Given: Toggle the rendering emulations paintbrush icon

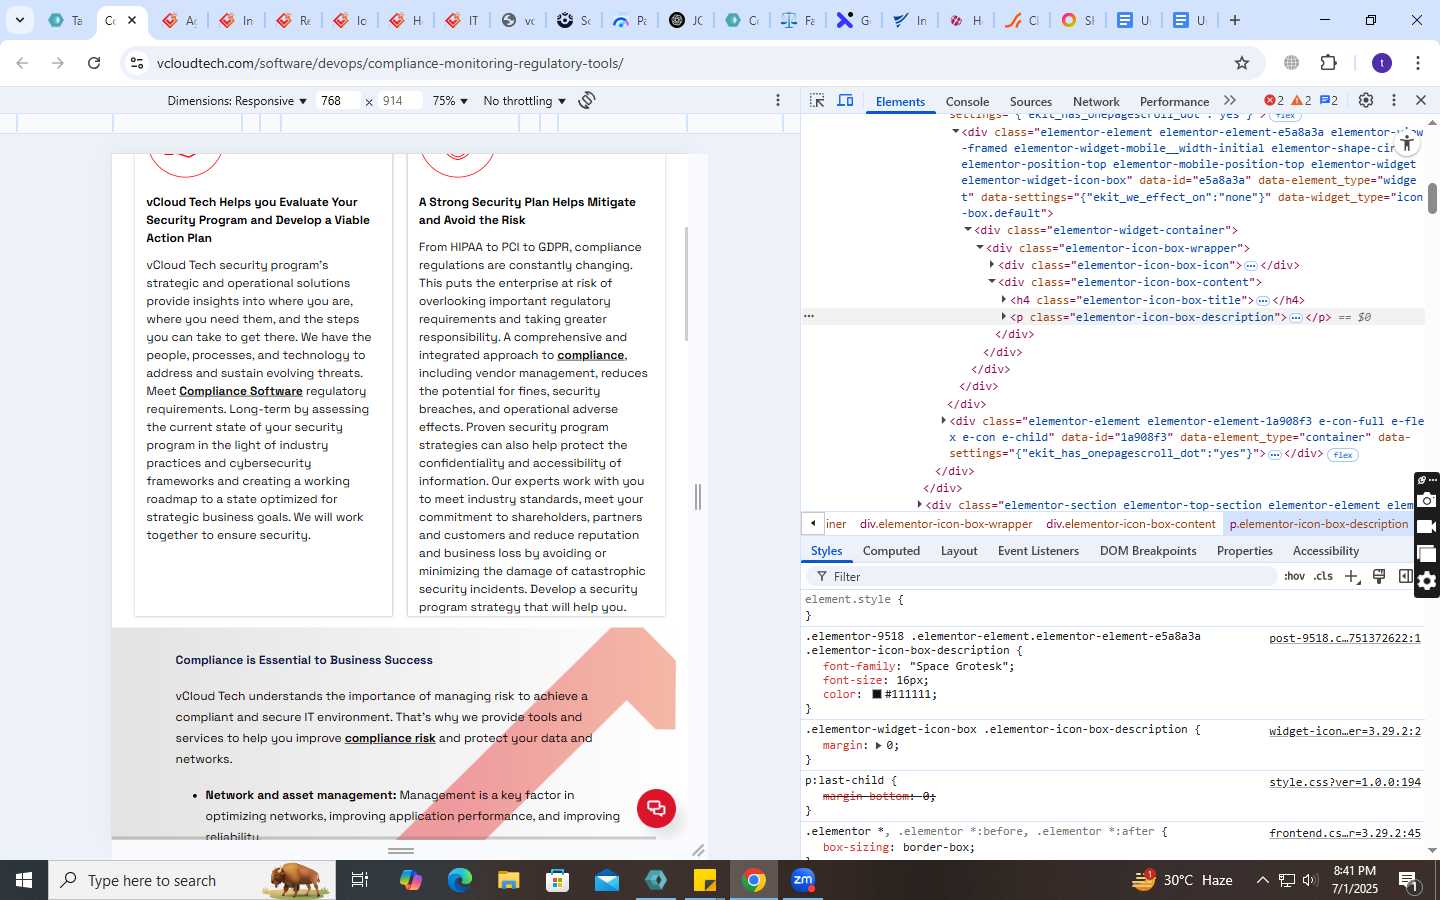Looking at the screenshot, I should pyautogui.click(x=1379, y=576).
